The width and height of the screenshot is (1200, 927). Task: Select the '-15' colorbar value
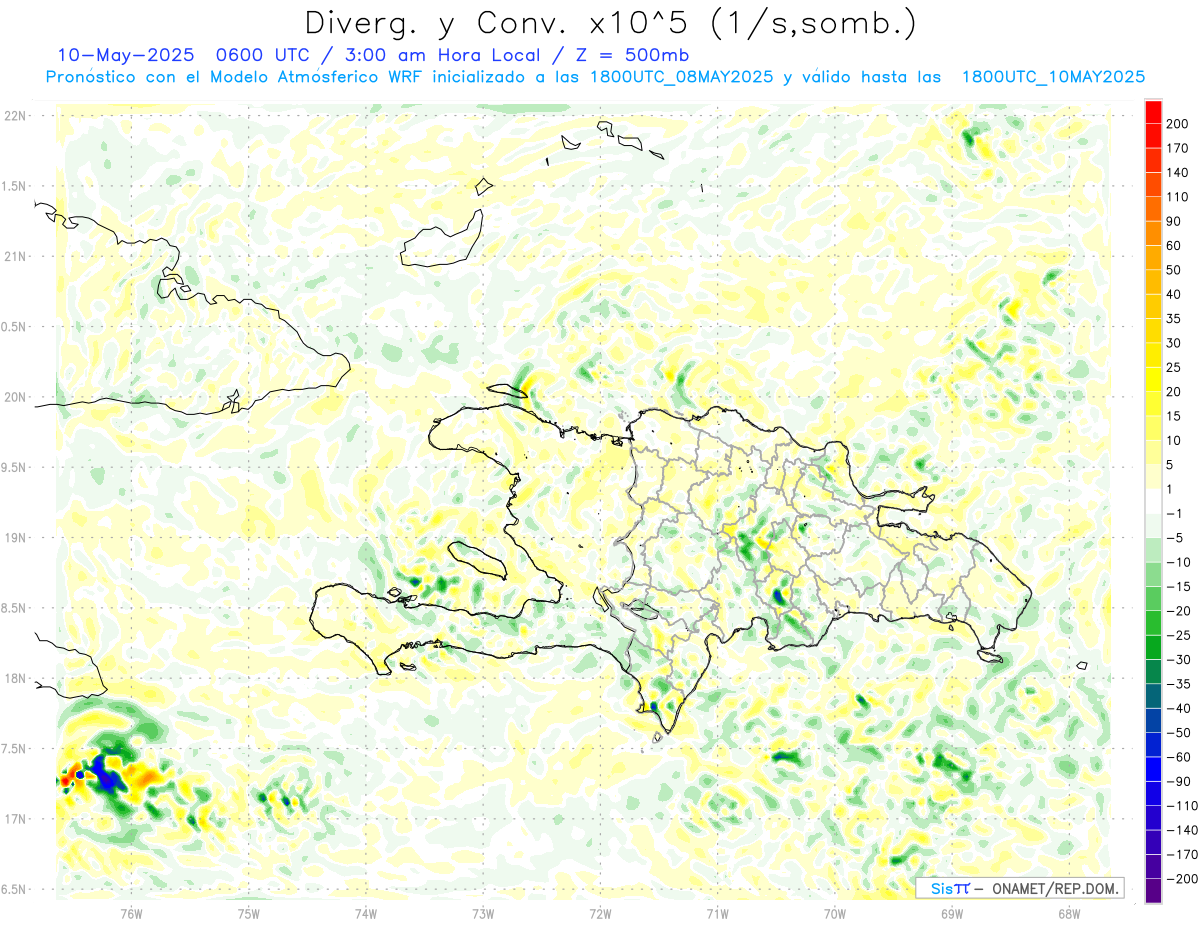coord(1178,587)
